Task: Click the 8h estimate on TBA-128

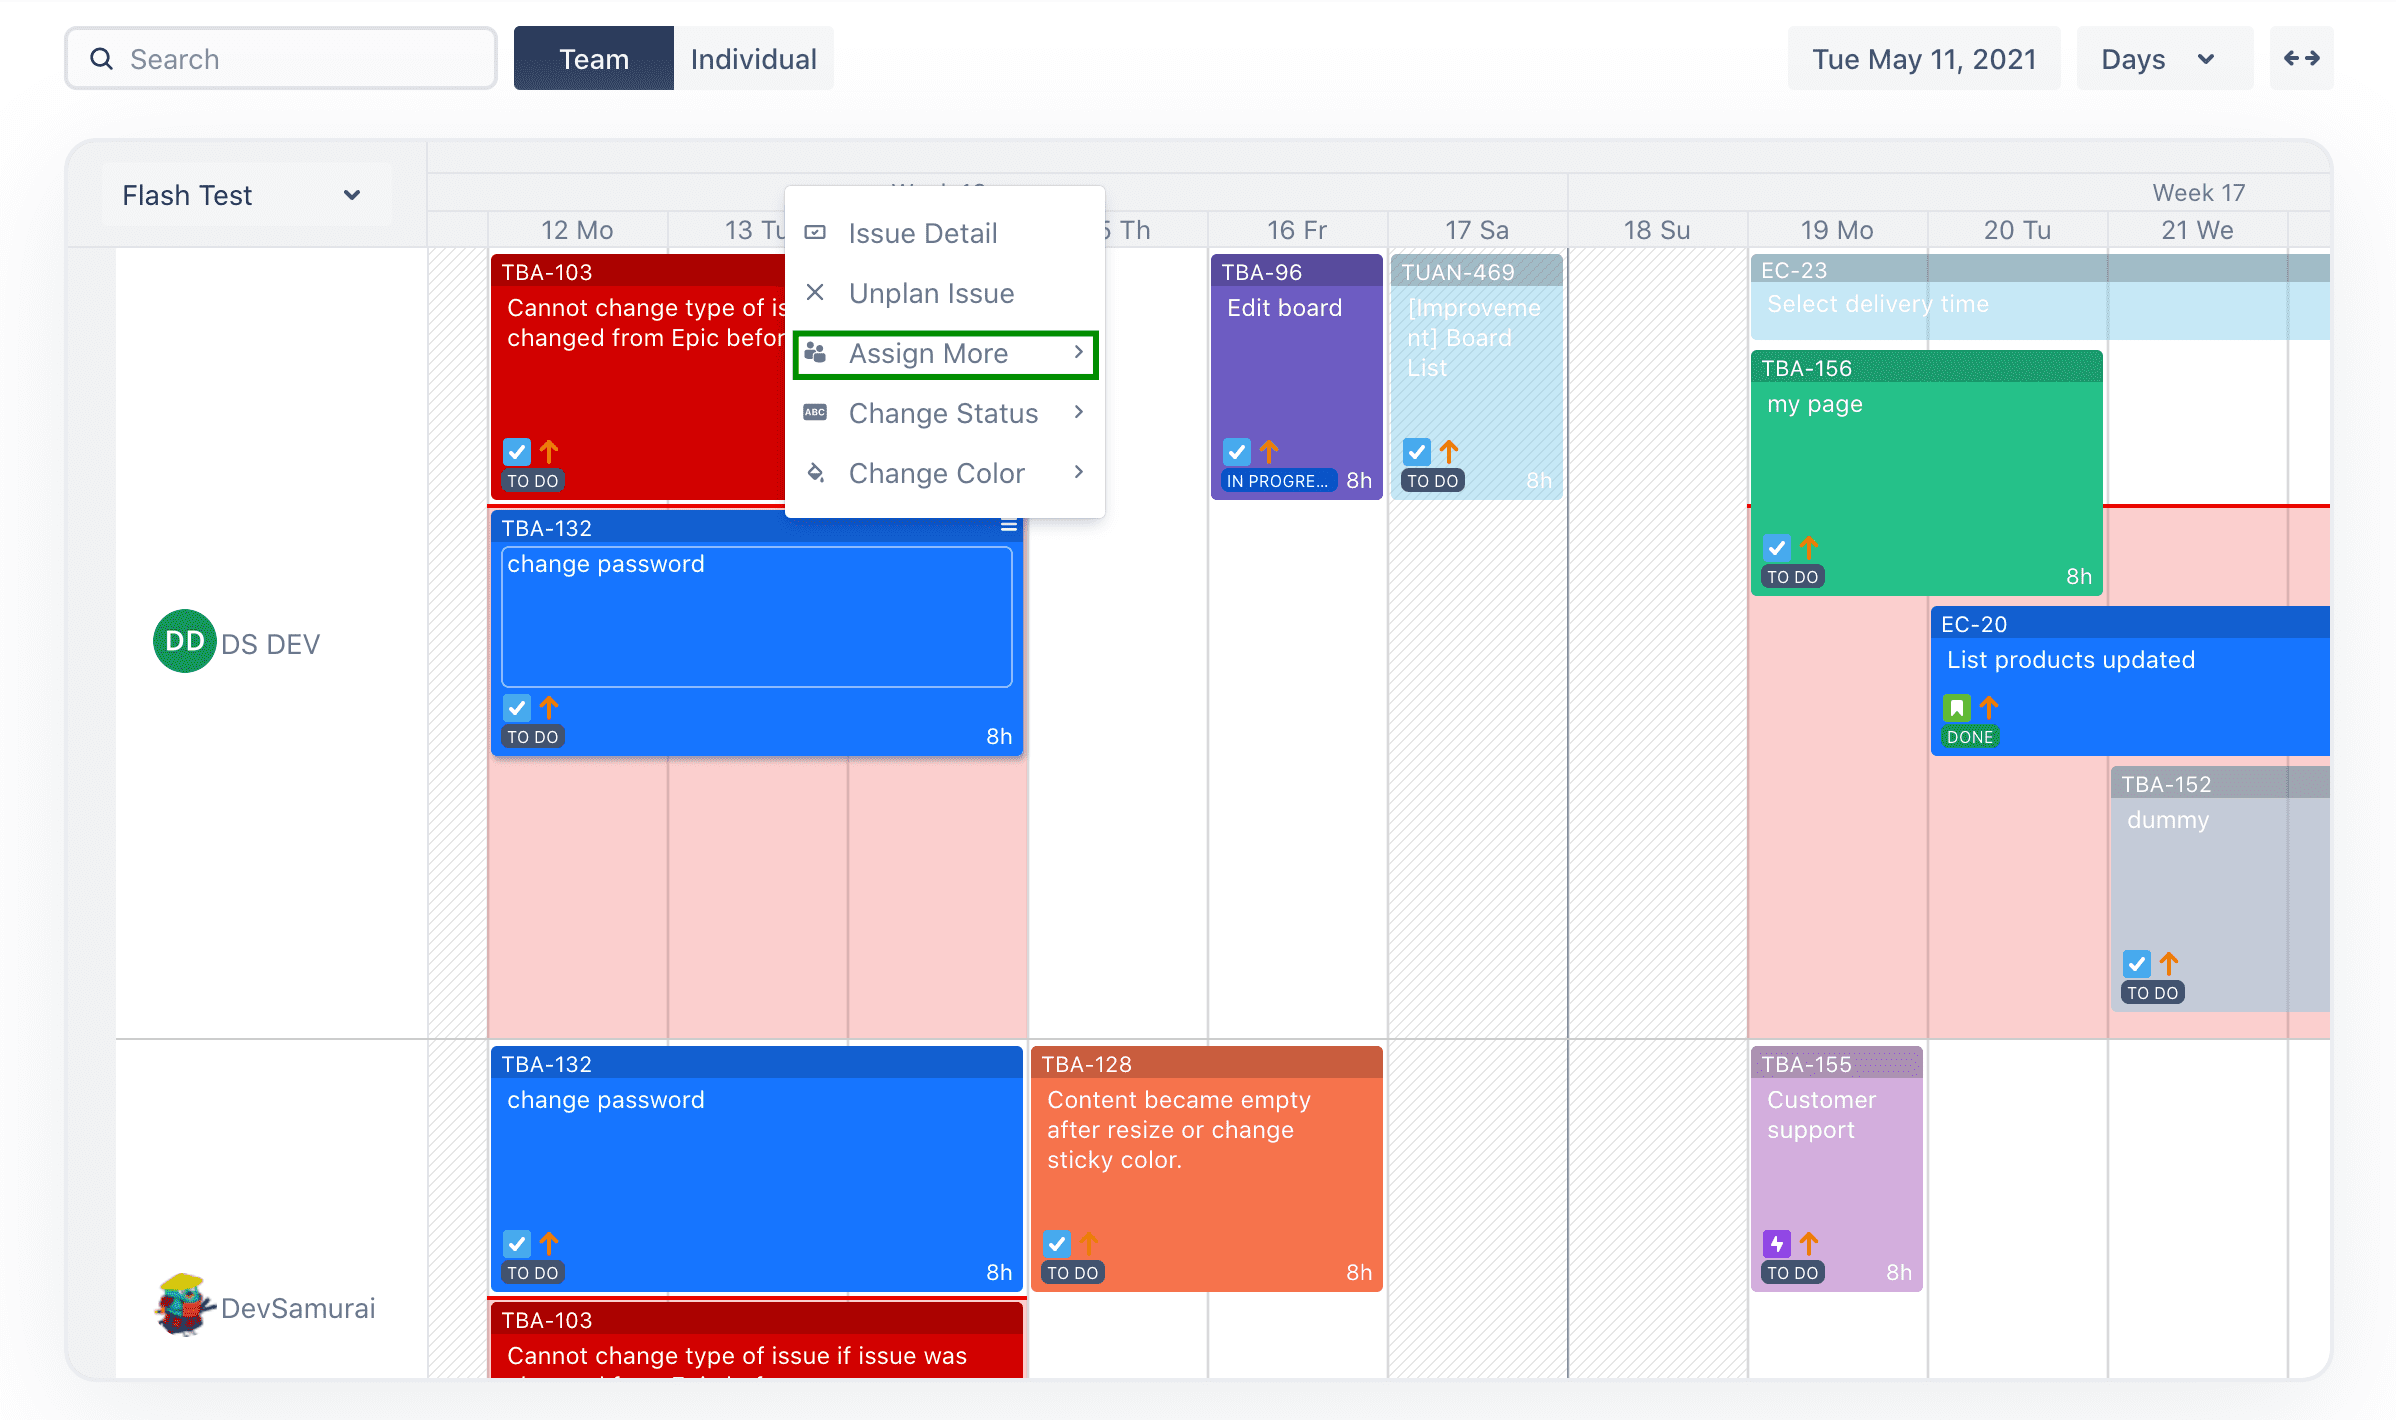Action: (1358, 1272)
